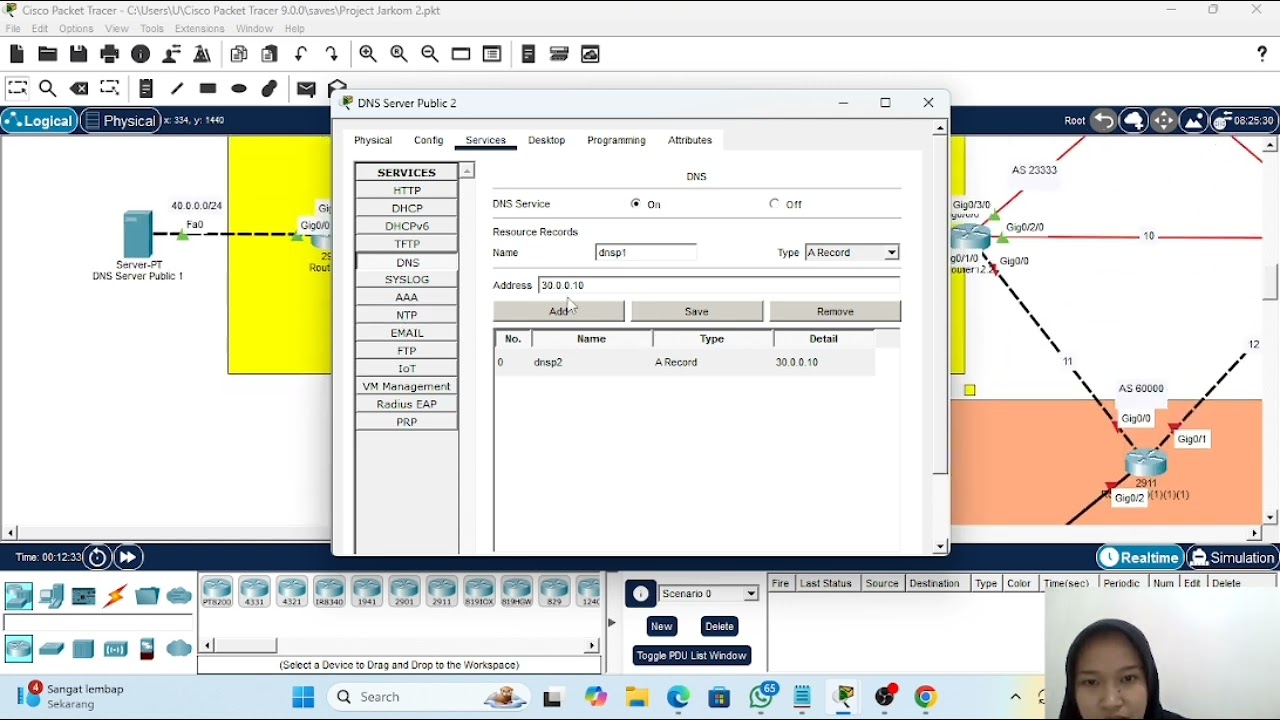Switch to Physical workspace view
Viewport: 1280px width, 720px height.
click(x=120, y=121)
